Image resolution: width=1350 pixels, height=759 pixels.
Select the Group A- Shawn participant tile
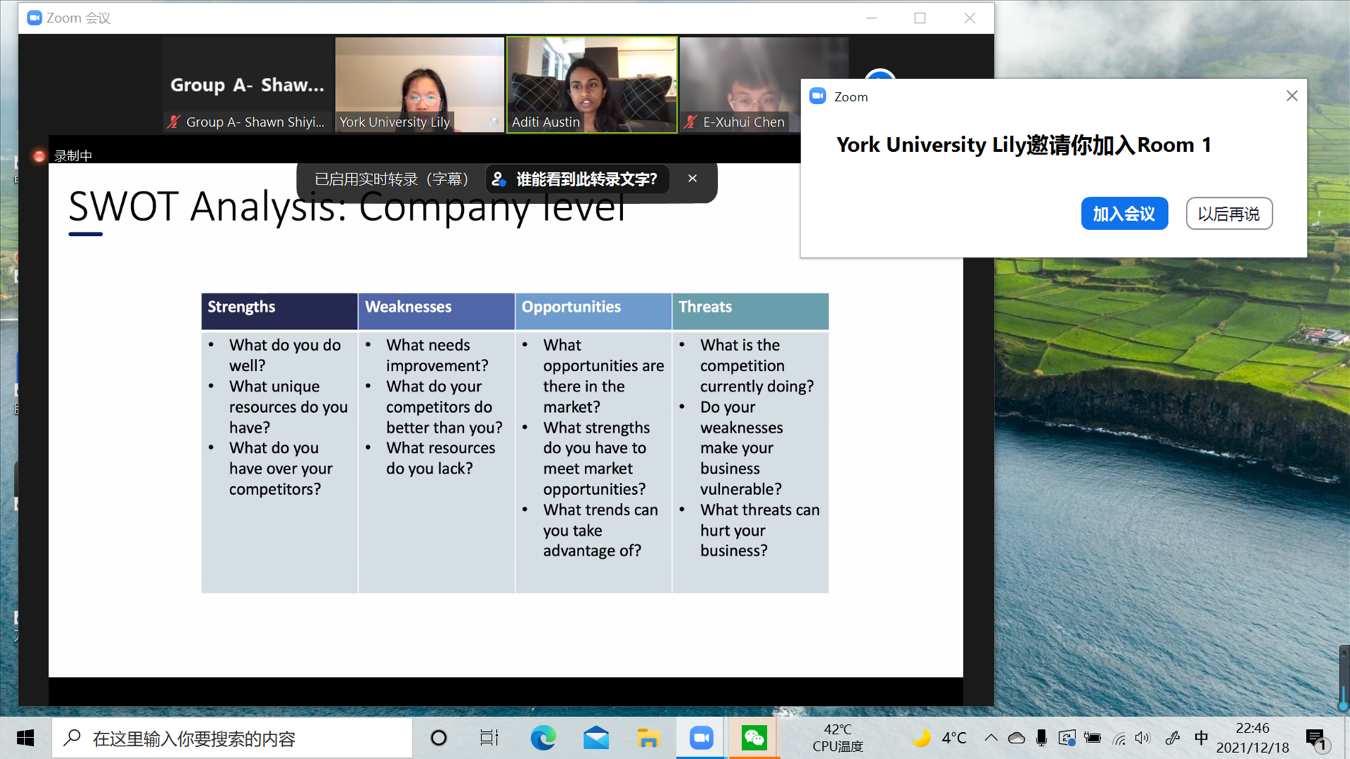click(247, 85)
